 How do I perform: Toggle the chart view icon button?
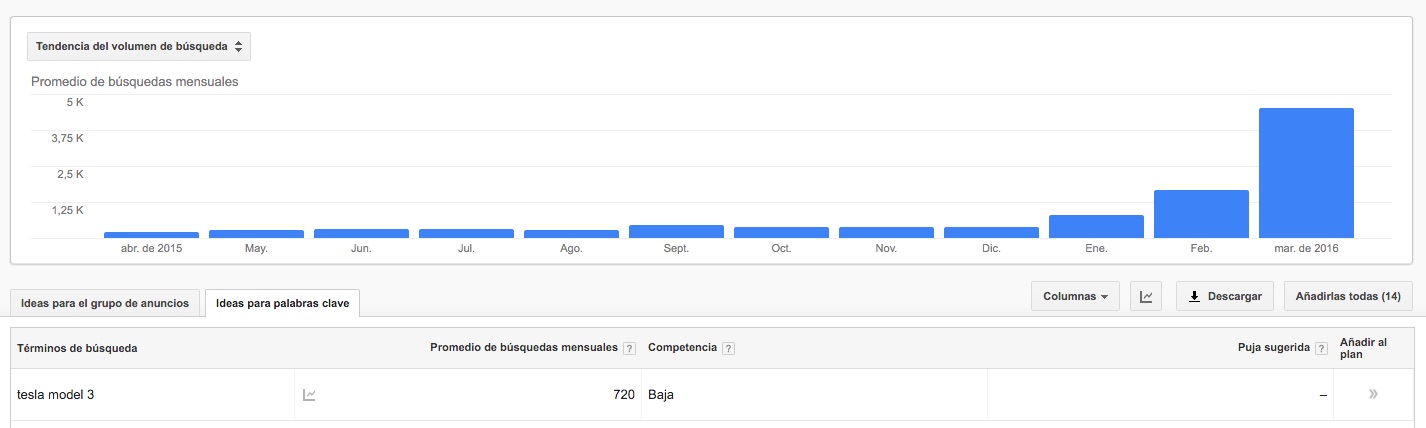pos(1146,296)
